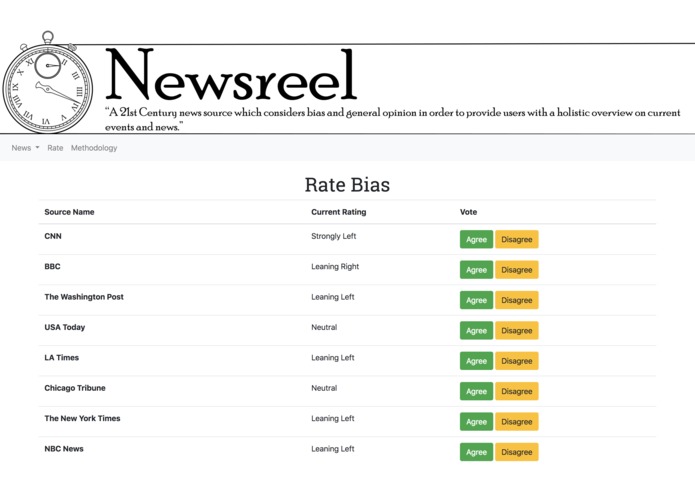Image resolution: width=695 pixels, height=494 pixels.
Task: Select Chicago Tribune's Neutral rating text
Action: coord(324,388)
